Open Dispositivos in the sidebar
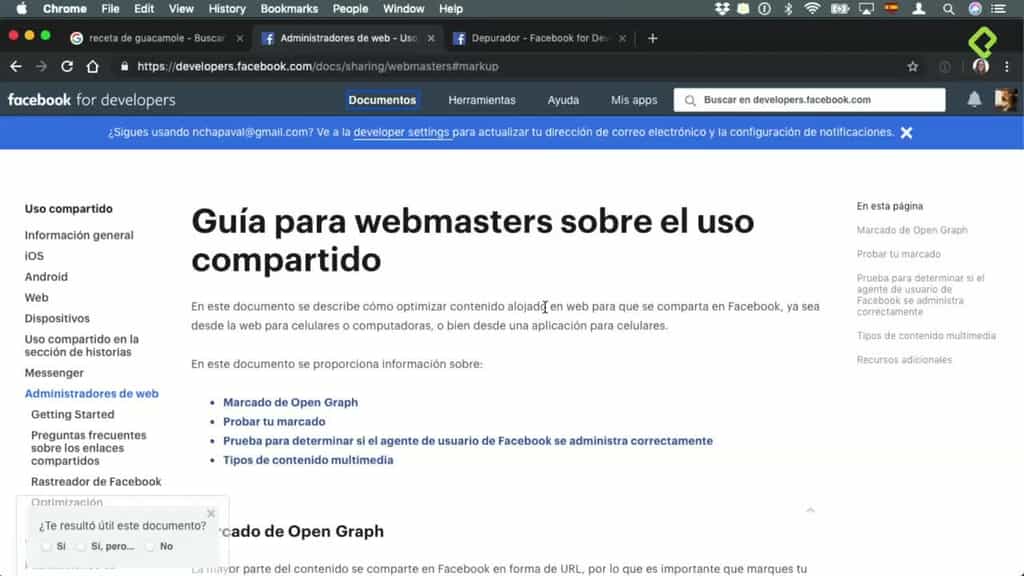 coord(57,319)
